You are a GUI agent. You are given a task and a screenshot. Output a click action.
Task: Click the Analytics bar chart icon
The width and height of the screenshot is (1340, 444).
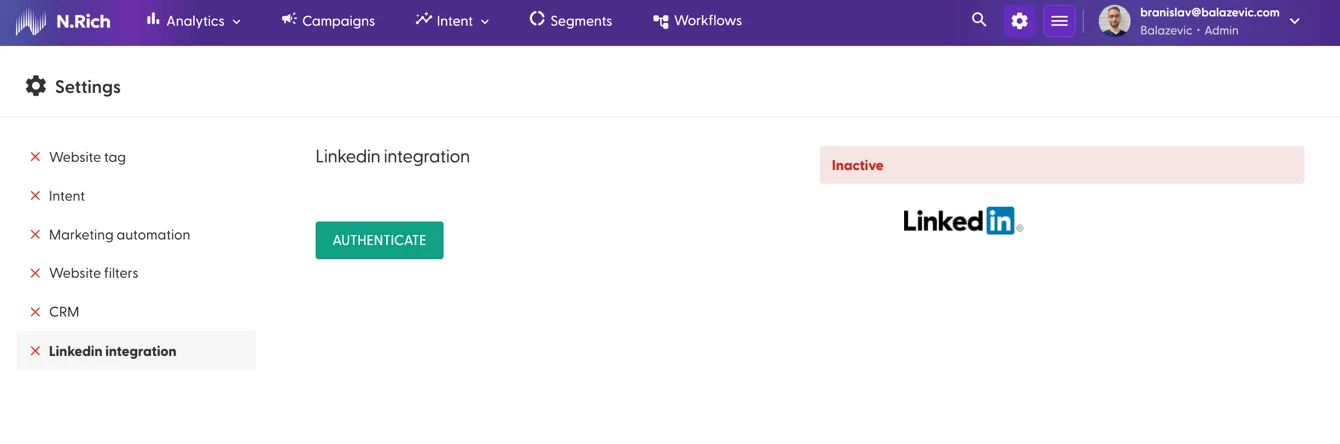coord(153,19)
